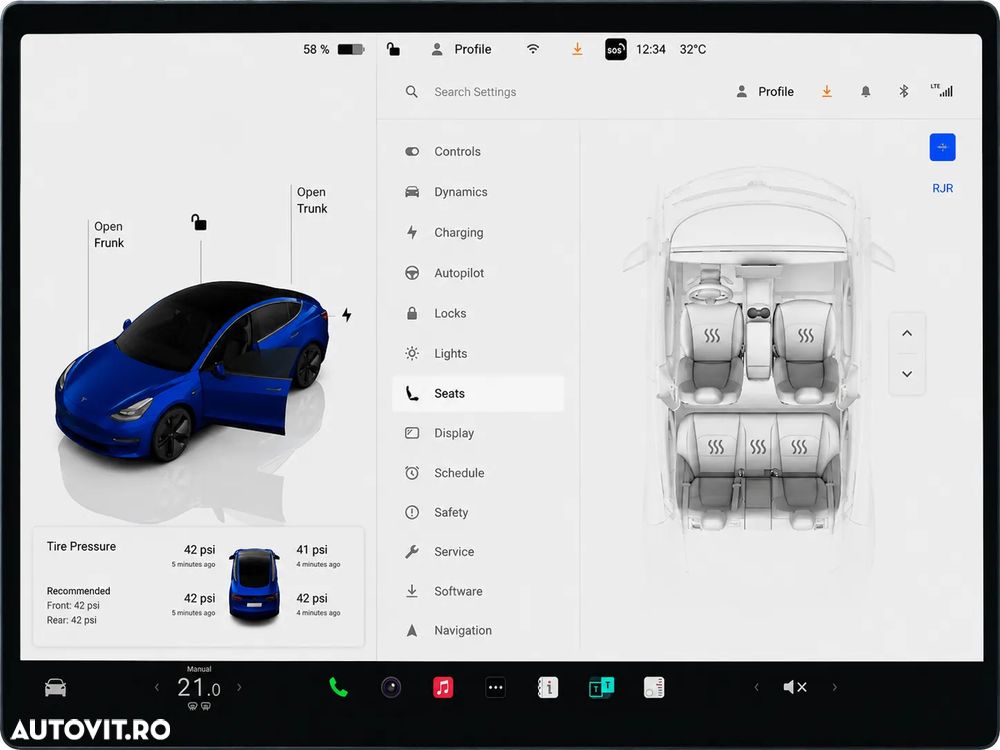Open the teal Theater app icon
1000x750 pixels.
(x=601, y=688)
